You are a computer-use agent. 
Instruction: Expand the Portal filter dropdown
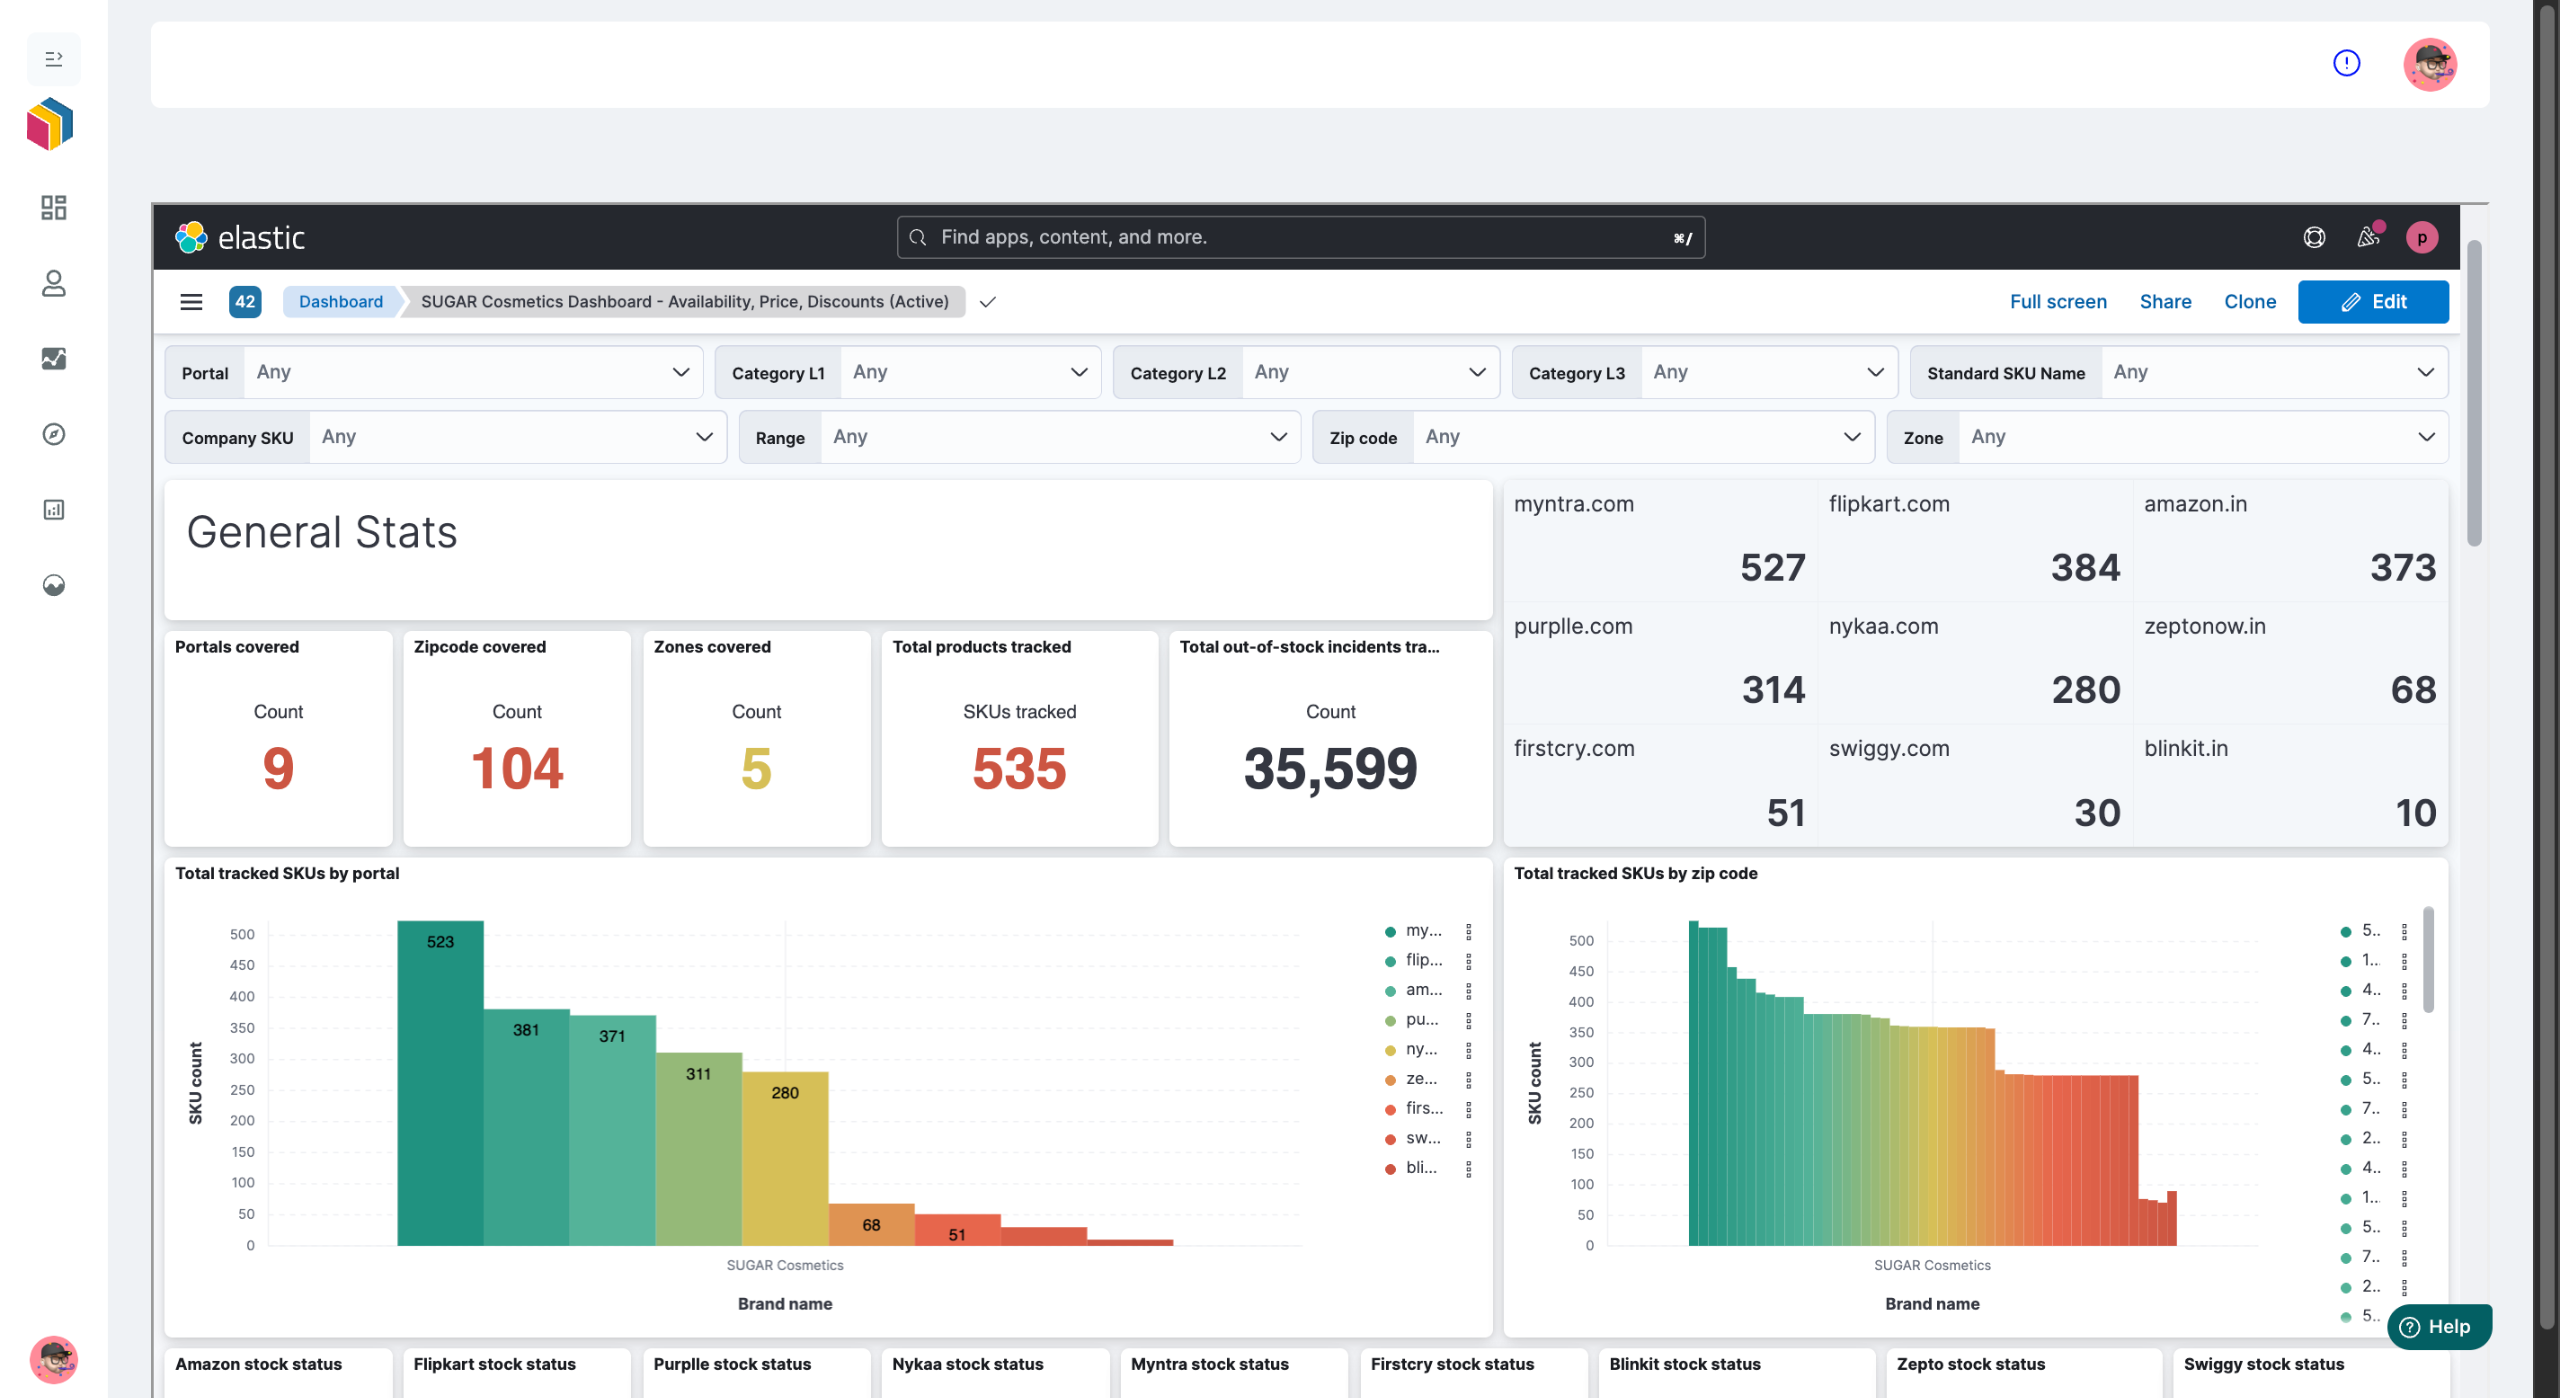pos(434,373)
